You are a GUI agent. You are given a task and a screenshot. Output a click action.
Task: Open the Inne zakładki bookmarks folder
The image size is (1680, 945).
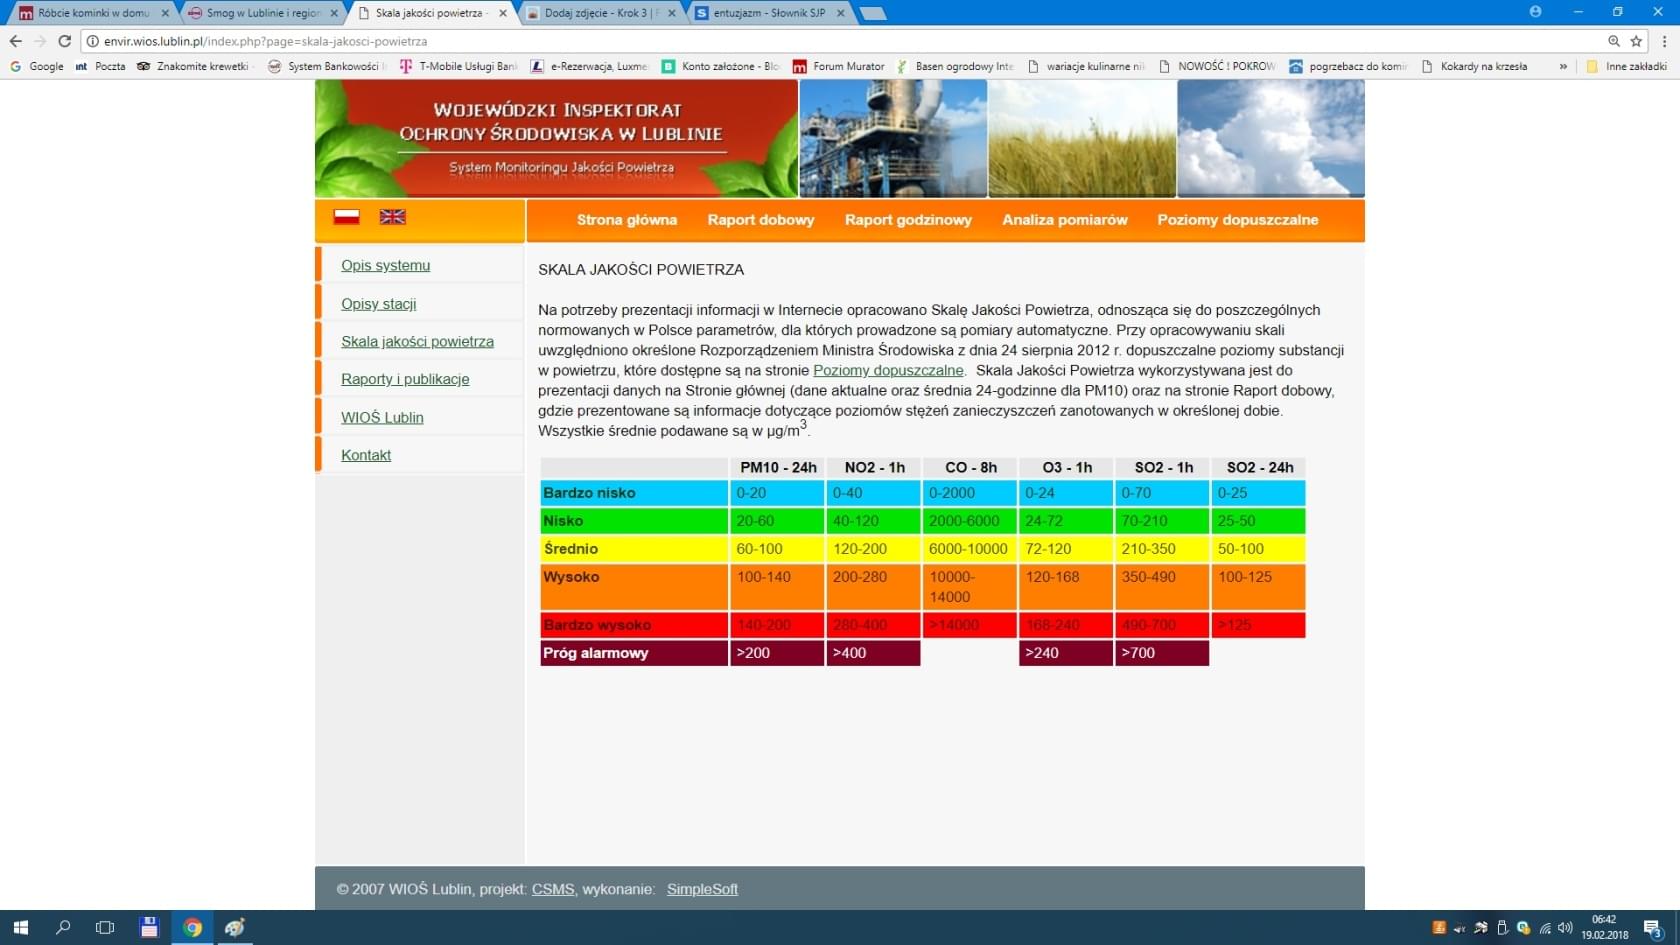[x=1627, y=66]
